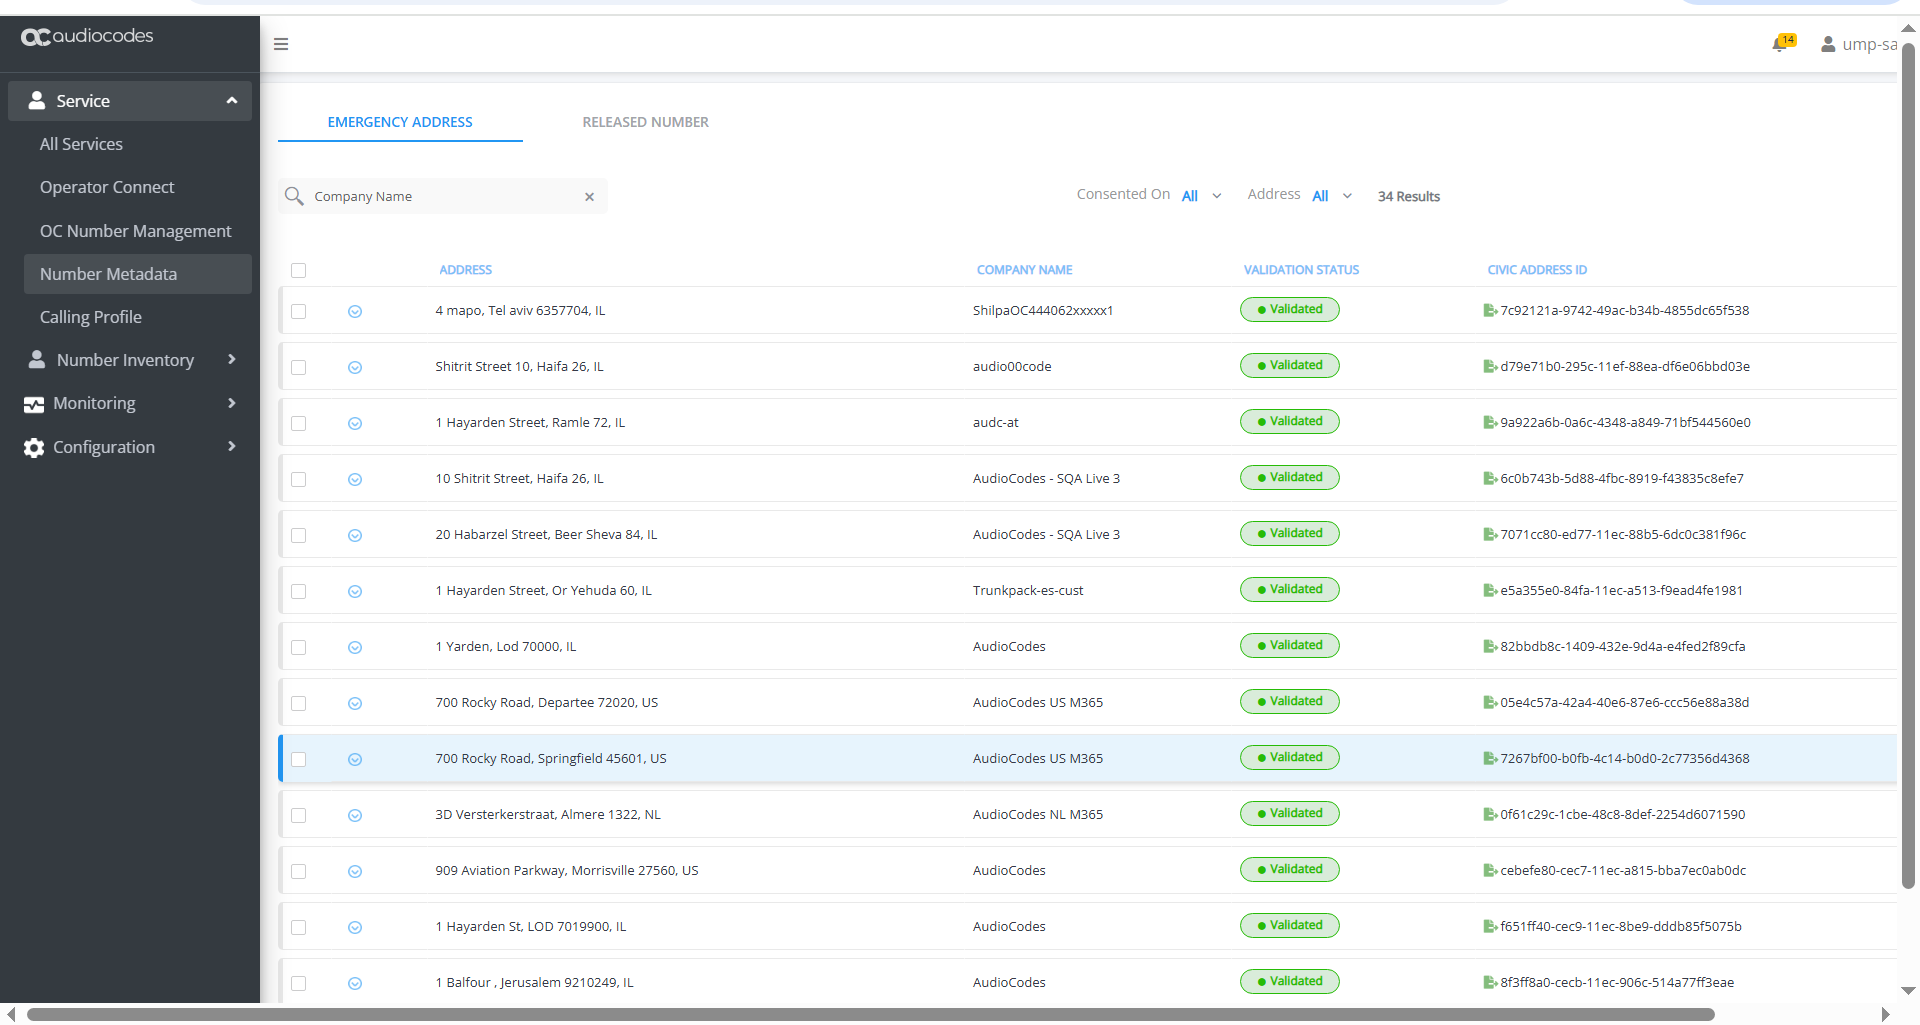Click the ump-sa user profile icon
The image size is (1920, 1025).
(1828, 44)
